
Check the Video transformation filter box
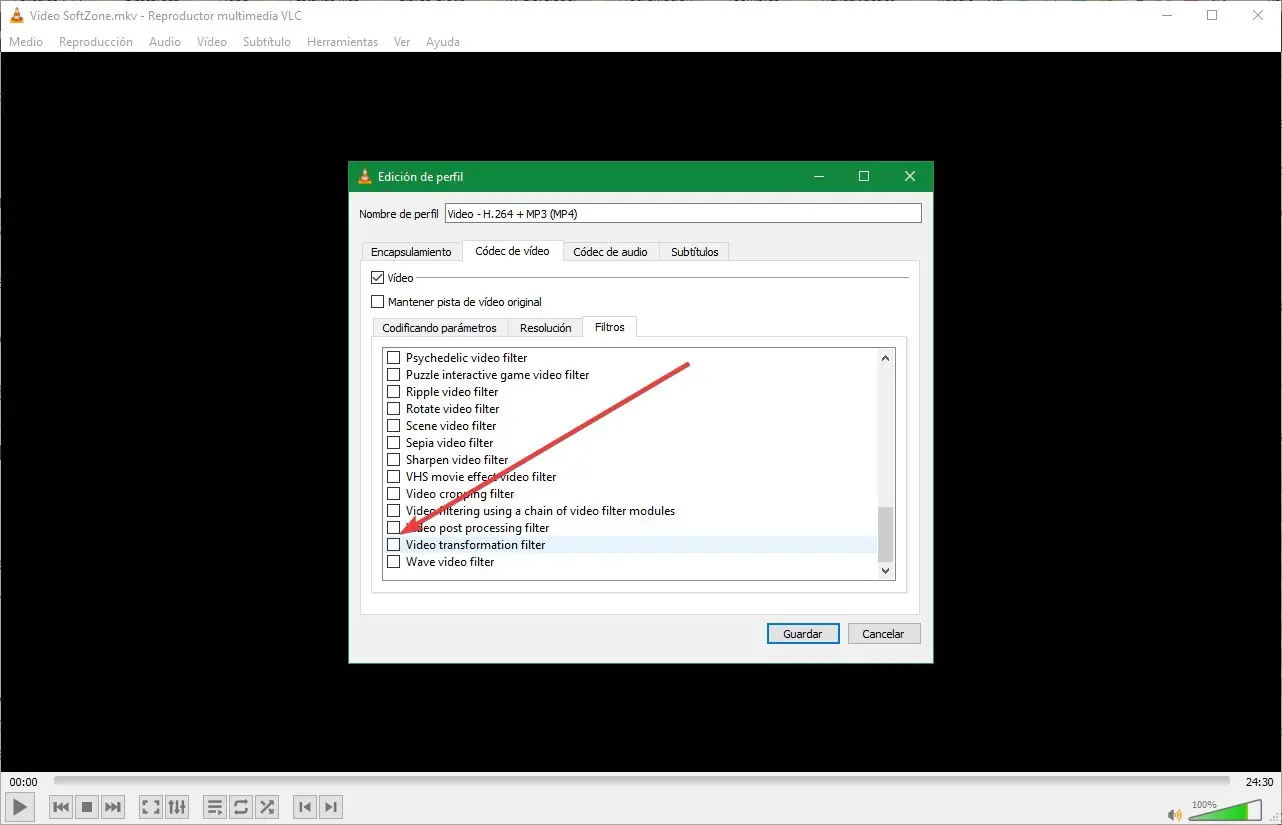(x=394, y=545)
